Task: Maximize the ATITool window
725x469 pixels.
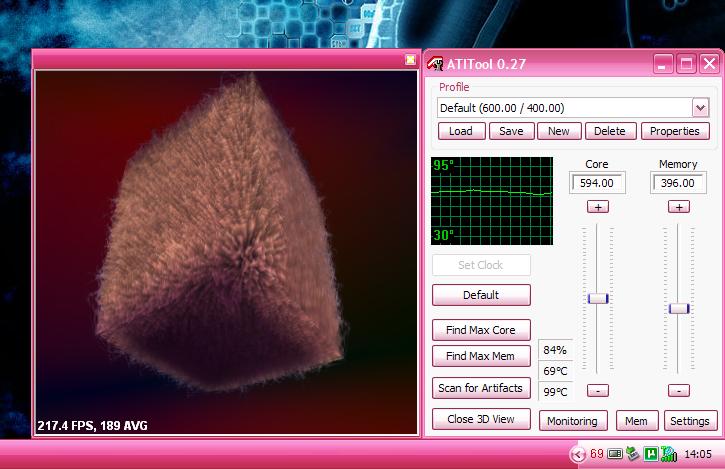Action: click(686, 63)
